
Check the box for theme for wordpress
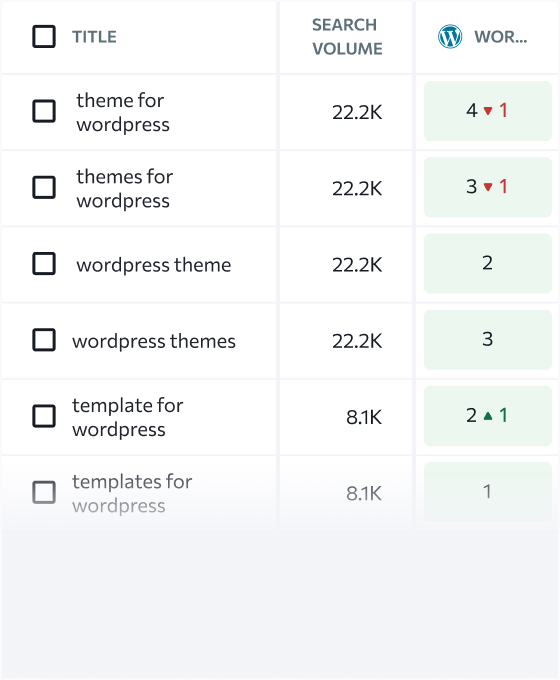pyautogui.click(x=44, y=111)
